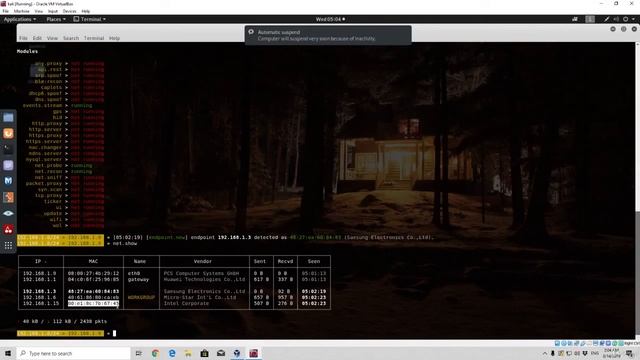Image resolution: width=640 pixels, height=360 pixels.
Task: Open terminal window Edit menu
Action: [37, 38]
